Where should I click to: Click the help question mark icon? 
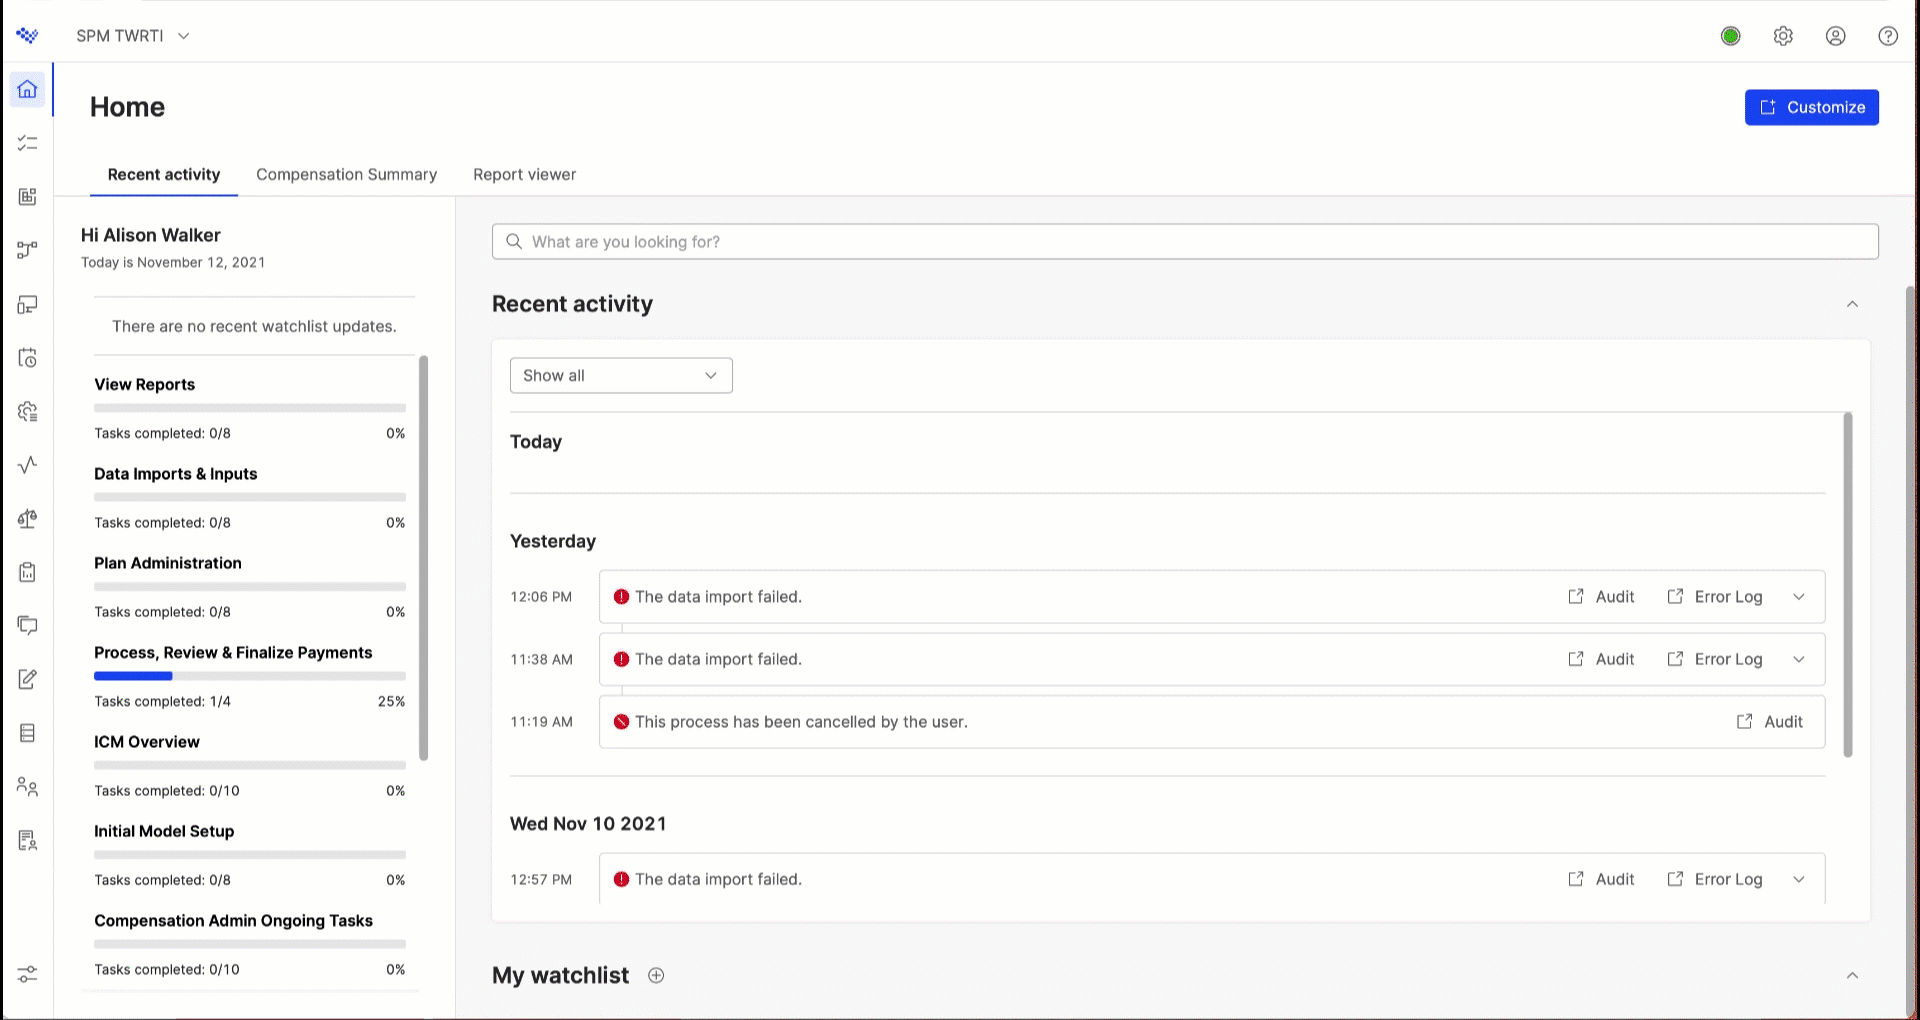click(1887, 36)
